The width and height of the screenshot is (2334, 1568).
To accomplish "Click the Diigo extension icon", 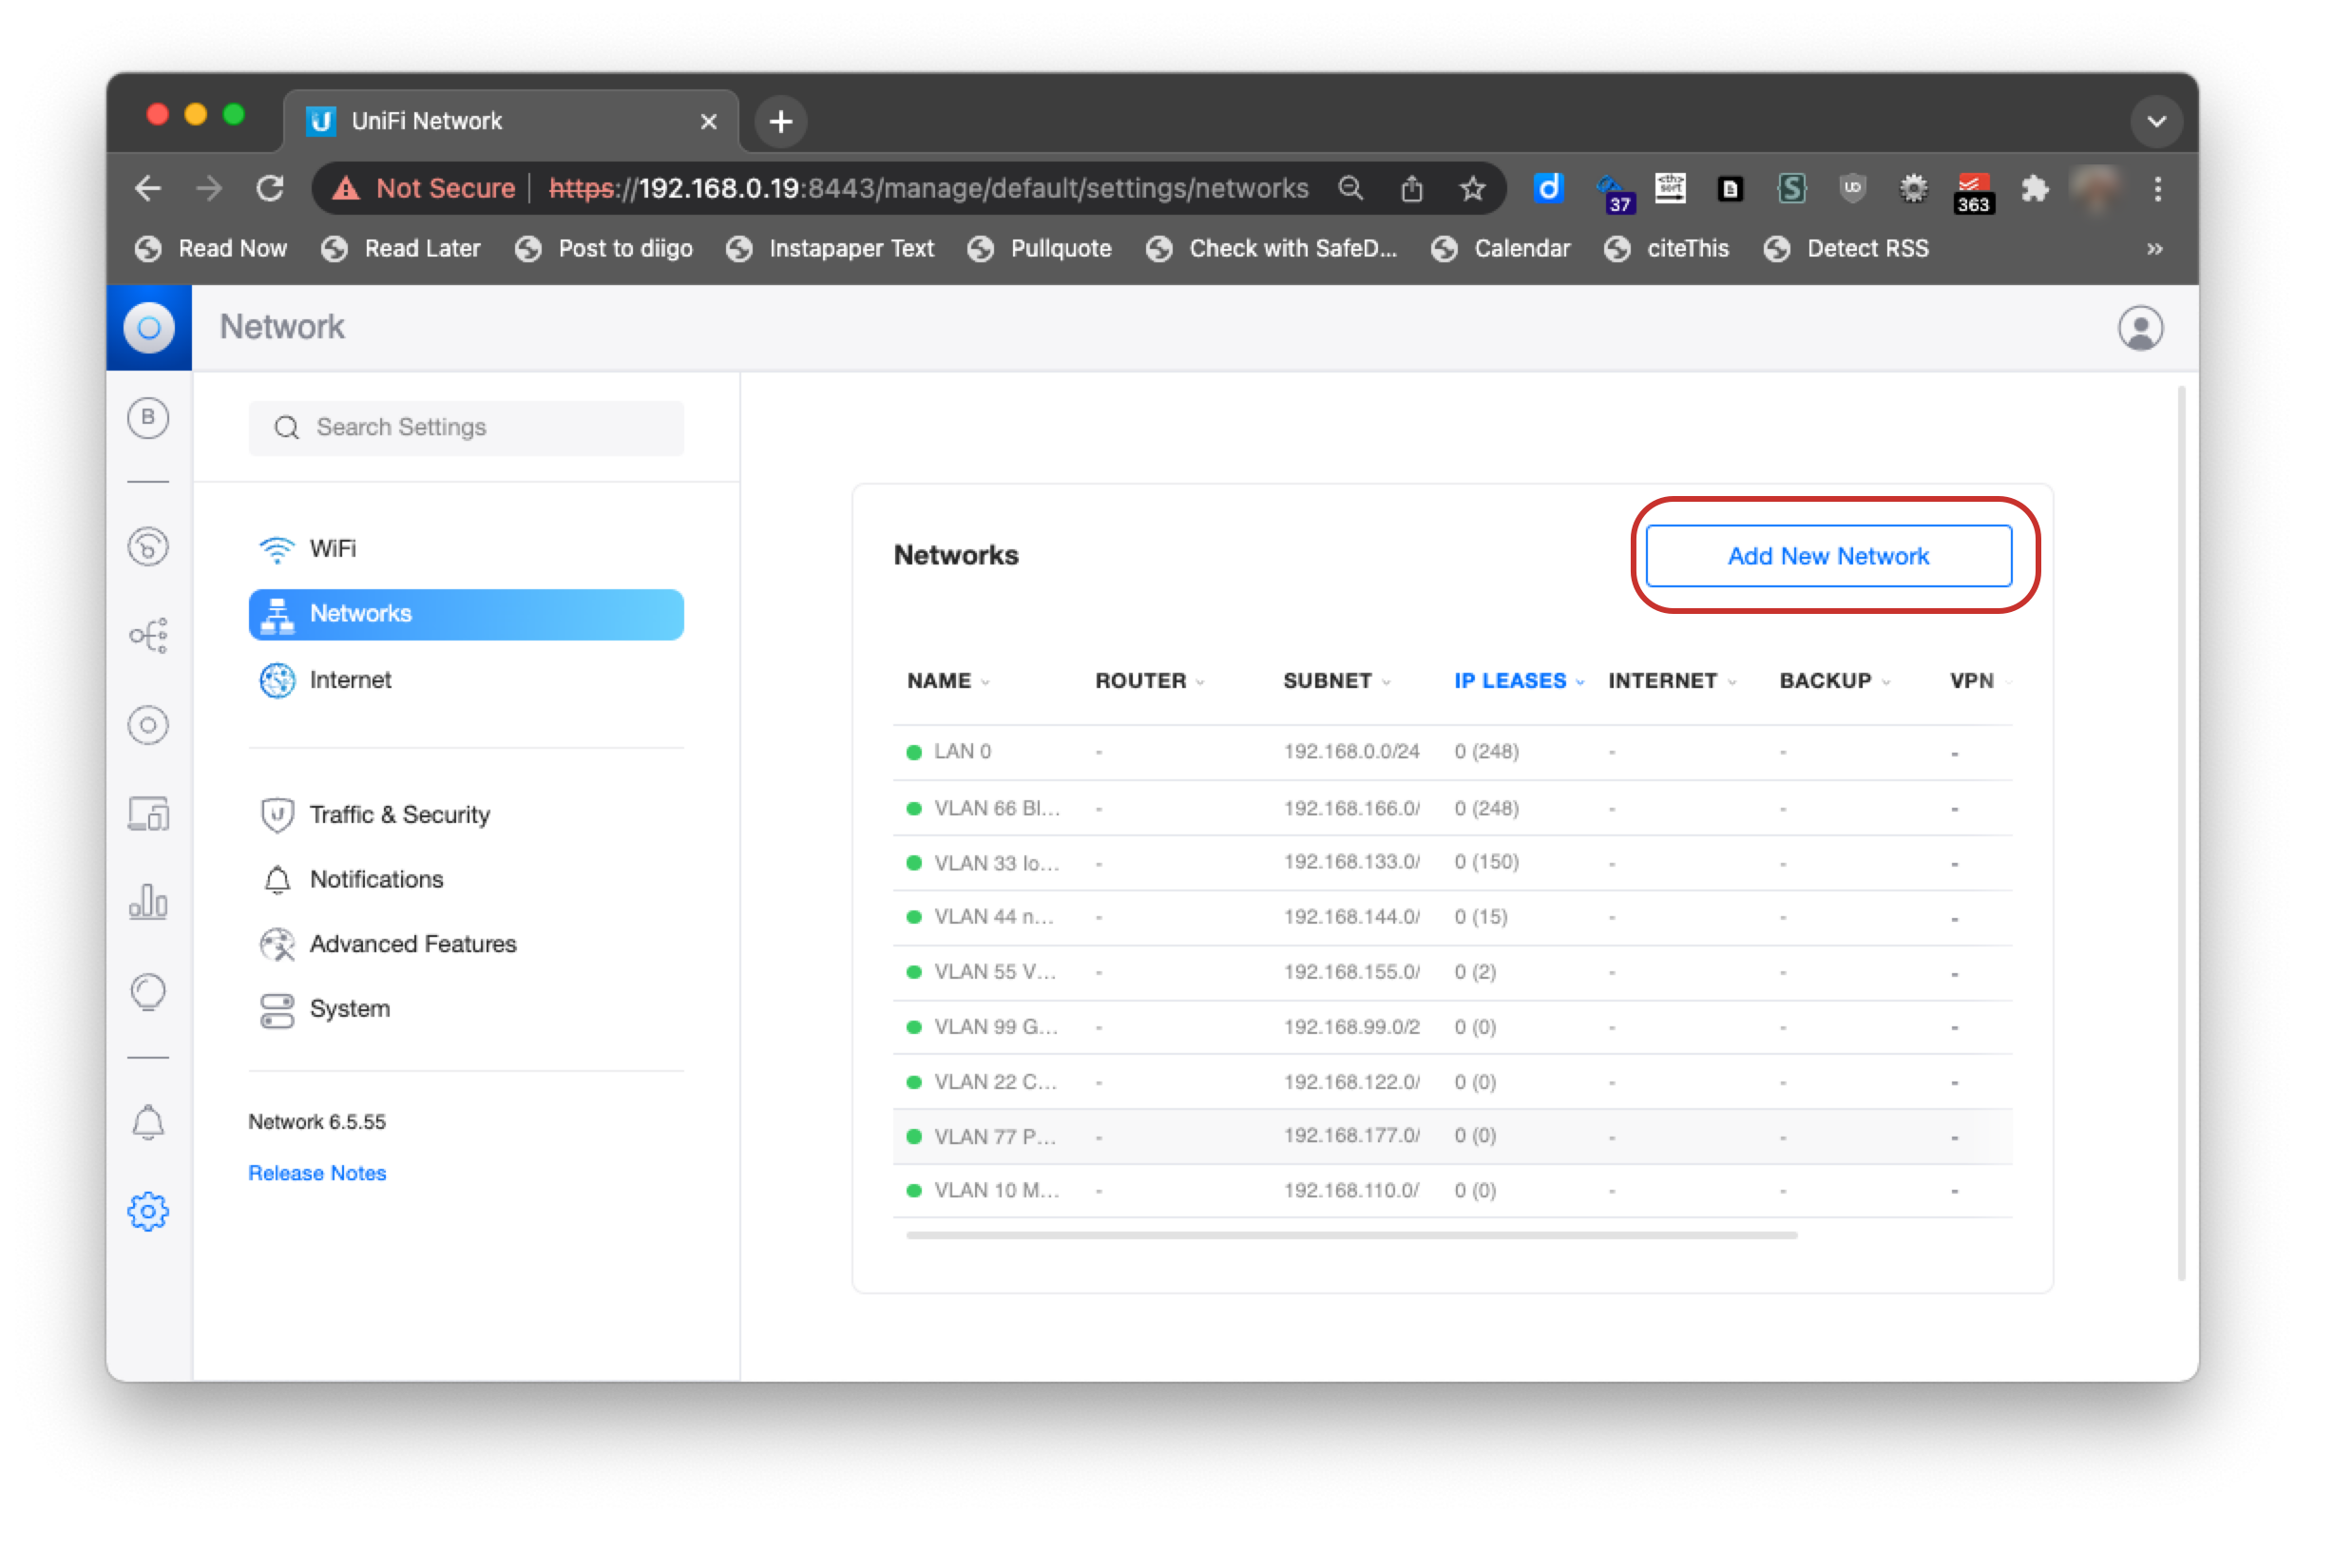I will (1548, 188).
